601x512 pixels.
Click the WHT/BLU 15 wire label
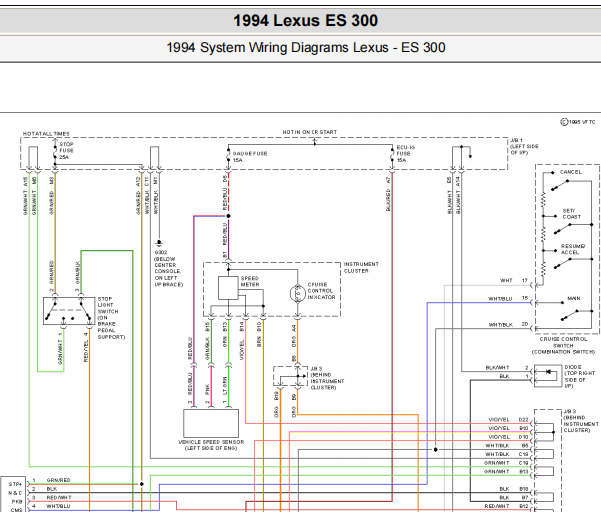(508, 298)
